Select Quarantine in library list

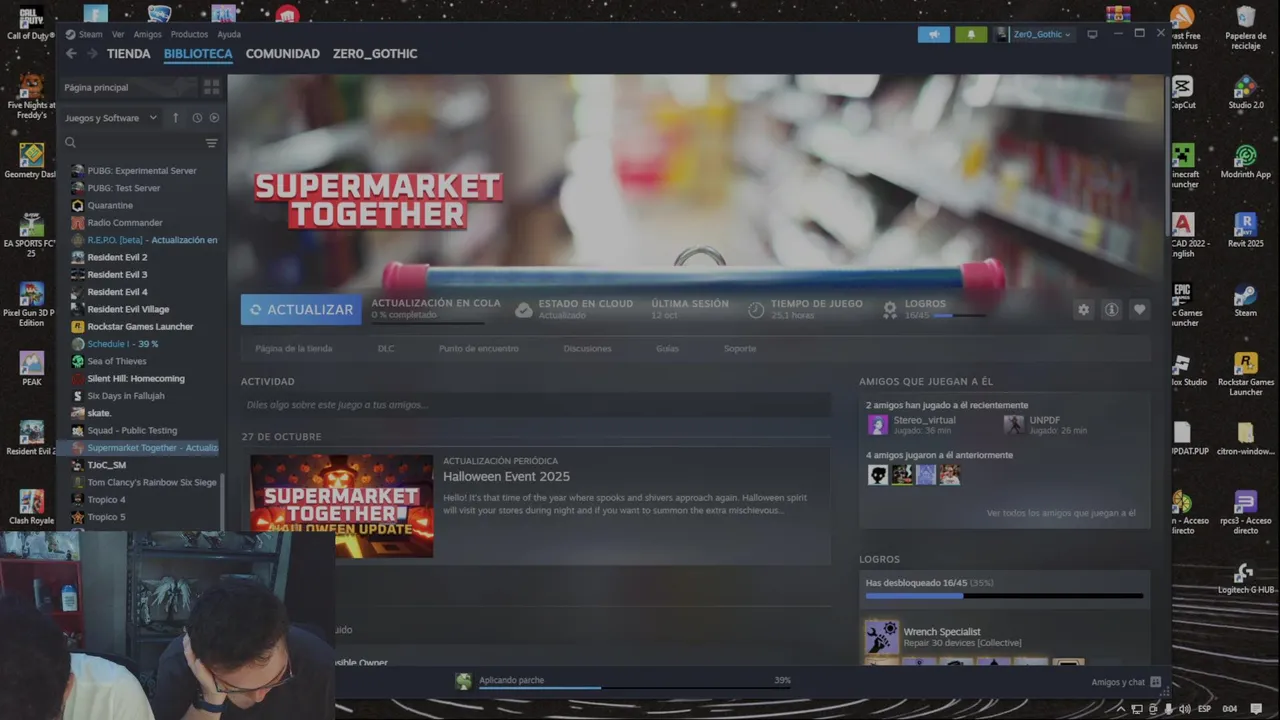(x=109, y=205)
